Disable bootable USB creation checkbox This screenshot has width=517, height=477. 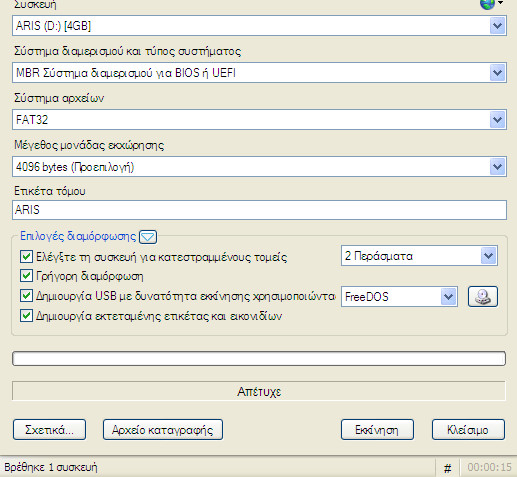click(x=26, y=295)
